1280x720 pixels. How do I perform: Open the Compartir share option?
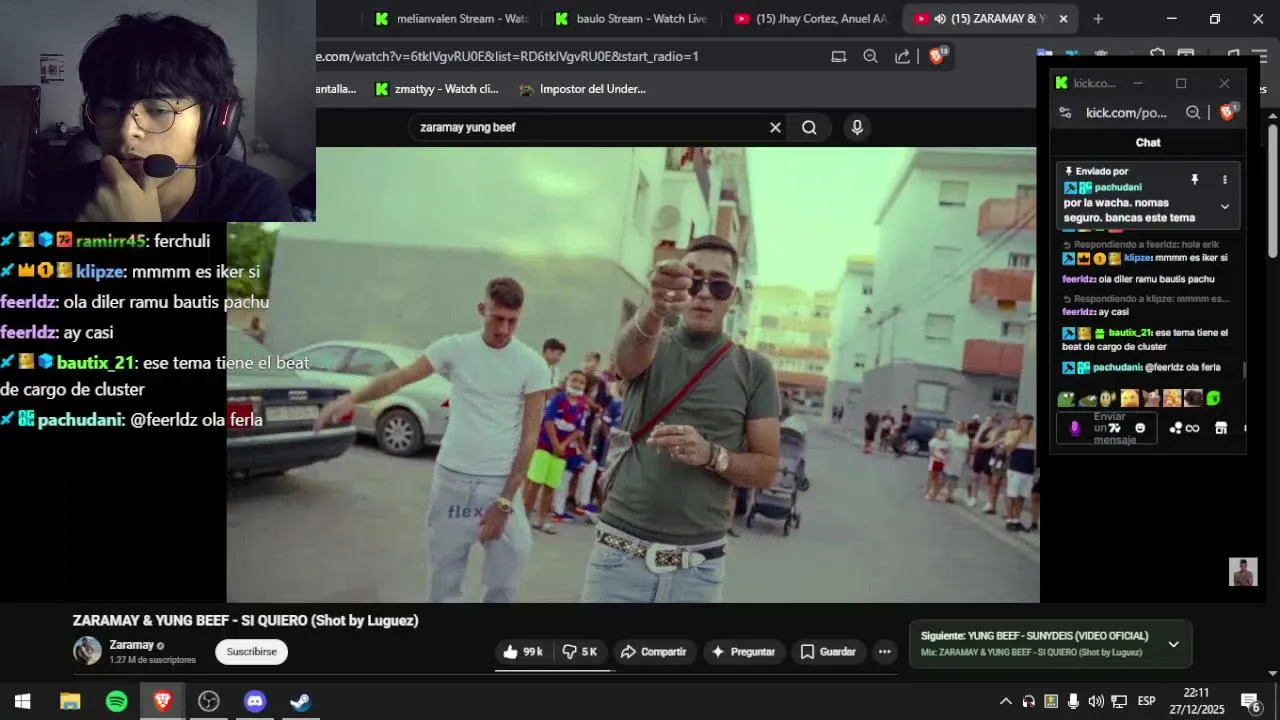(653, 652)
